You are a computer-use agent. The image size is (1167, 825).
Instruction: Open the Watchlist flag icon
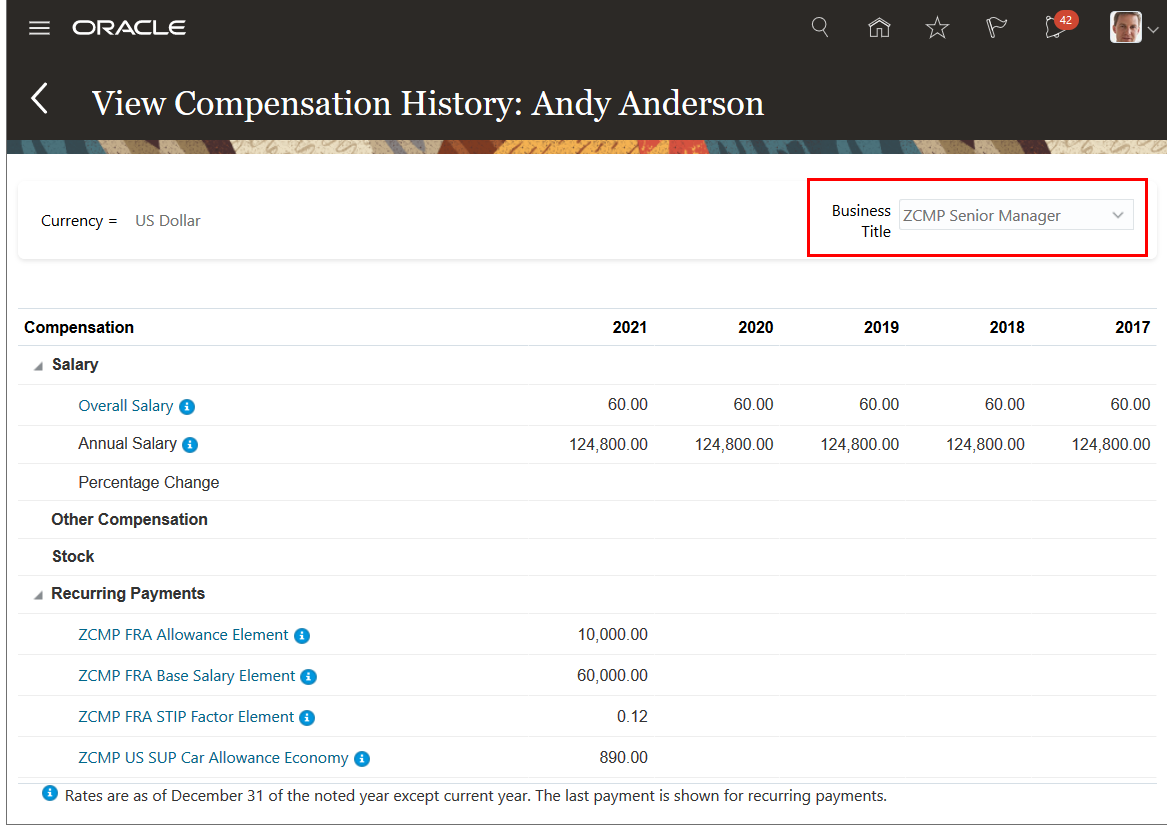pos(996,28)
